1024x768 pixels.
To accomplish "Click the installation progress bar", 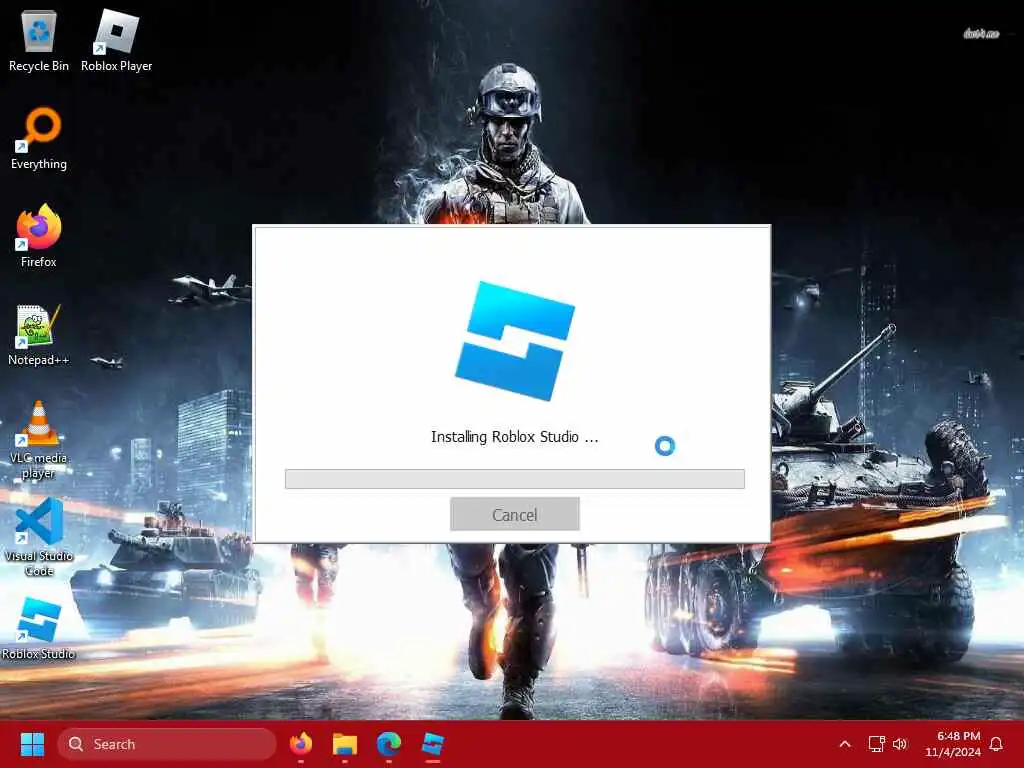I will tap(515, 479).
